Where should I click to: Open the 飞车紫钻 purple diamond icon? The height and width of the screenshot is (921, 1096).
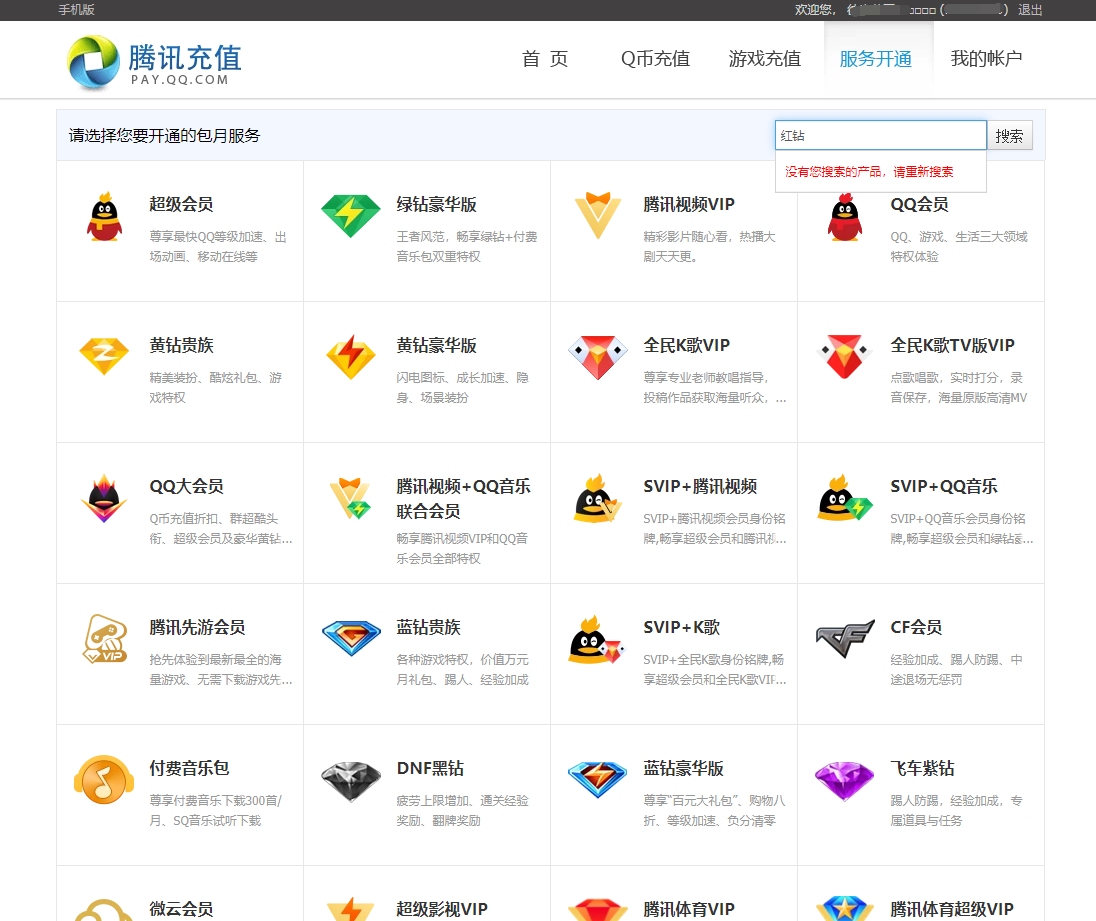pyautogui.click(x=844, y=781)
